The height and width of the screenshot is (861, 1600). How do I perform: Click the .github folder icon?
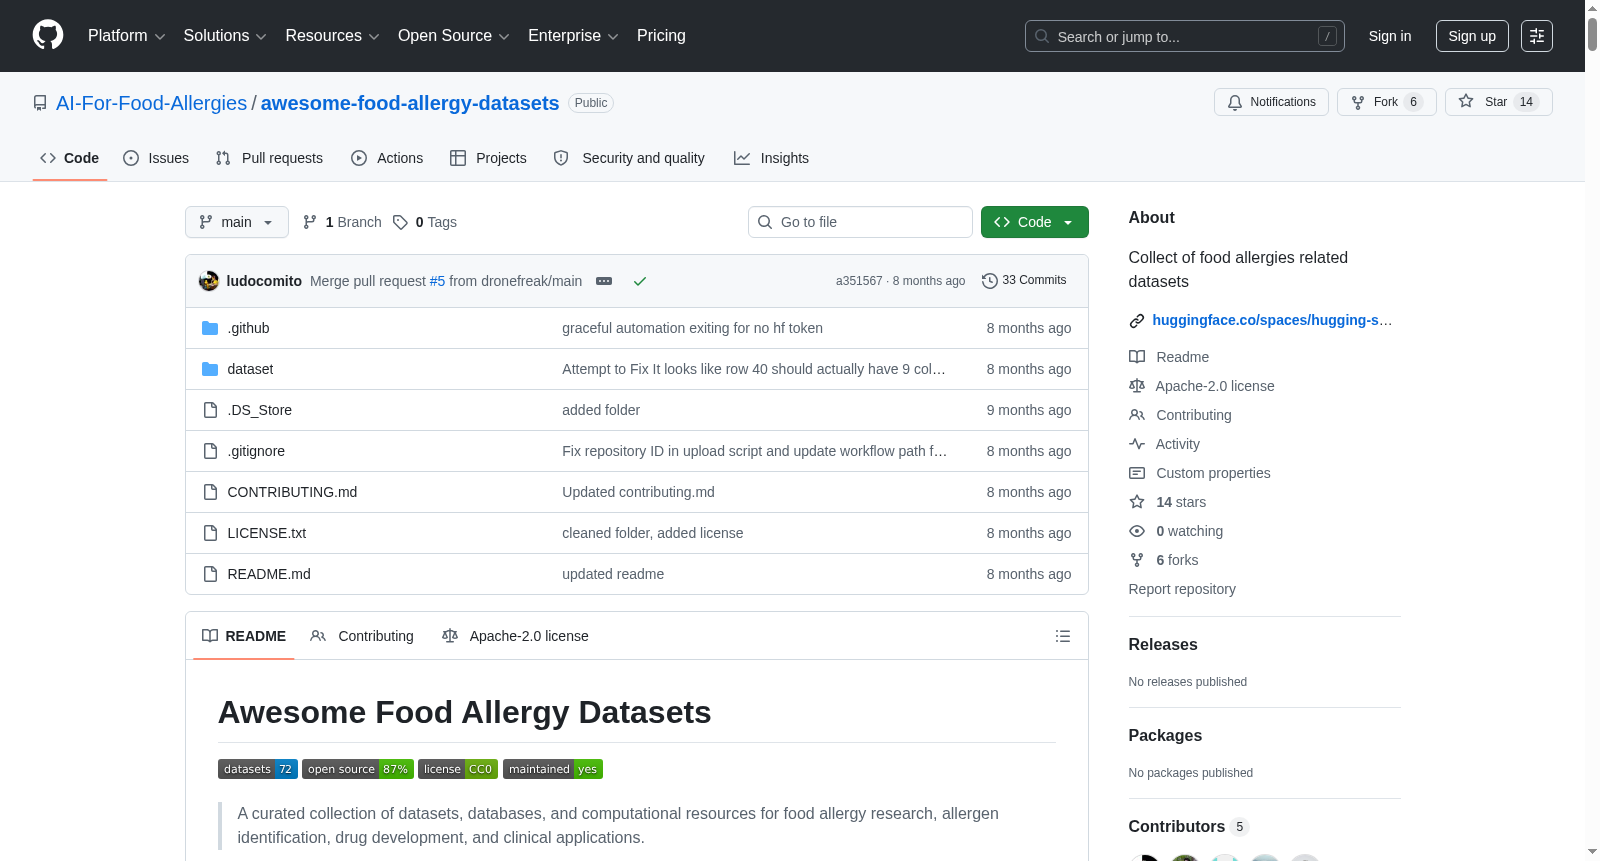click(210, 328)
